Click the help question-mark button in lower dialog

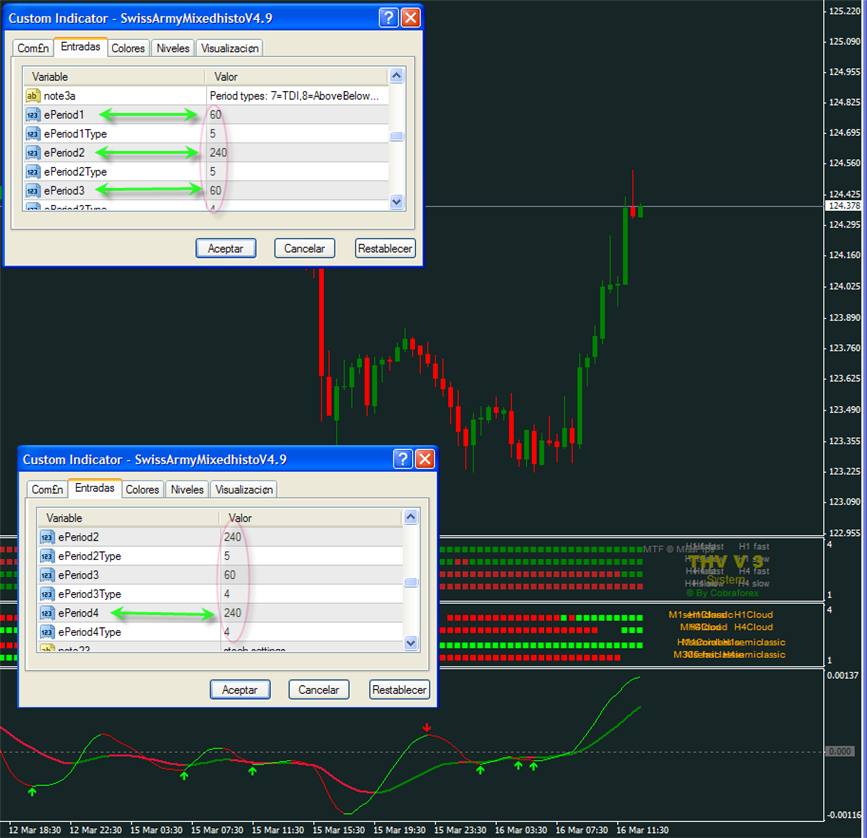coord(403,459)
